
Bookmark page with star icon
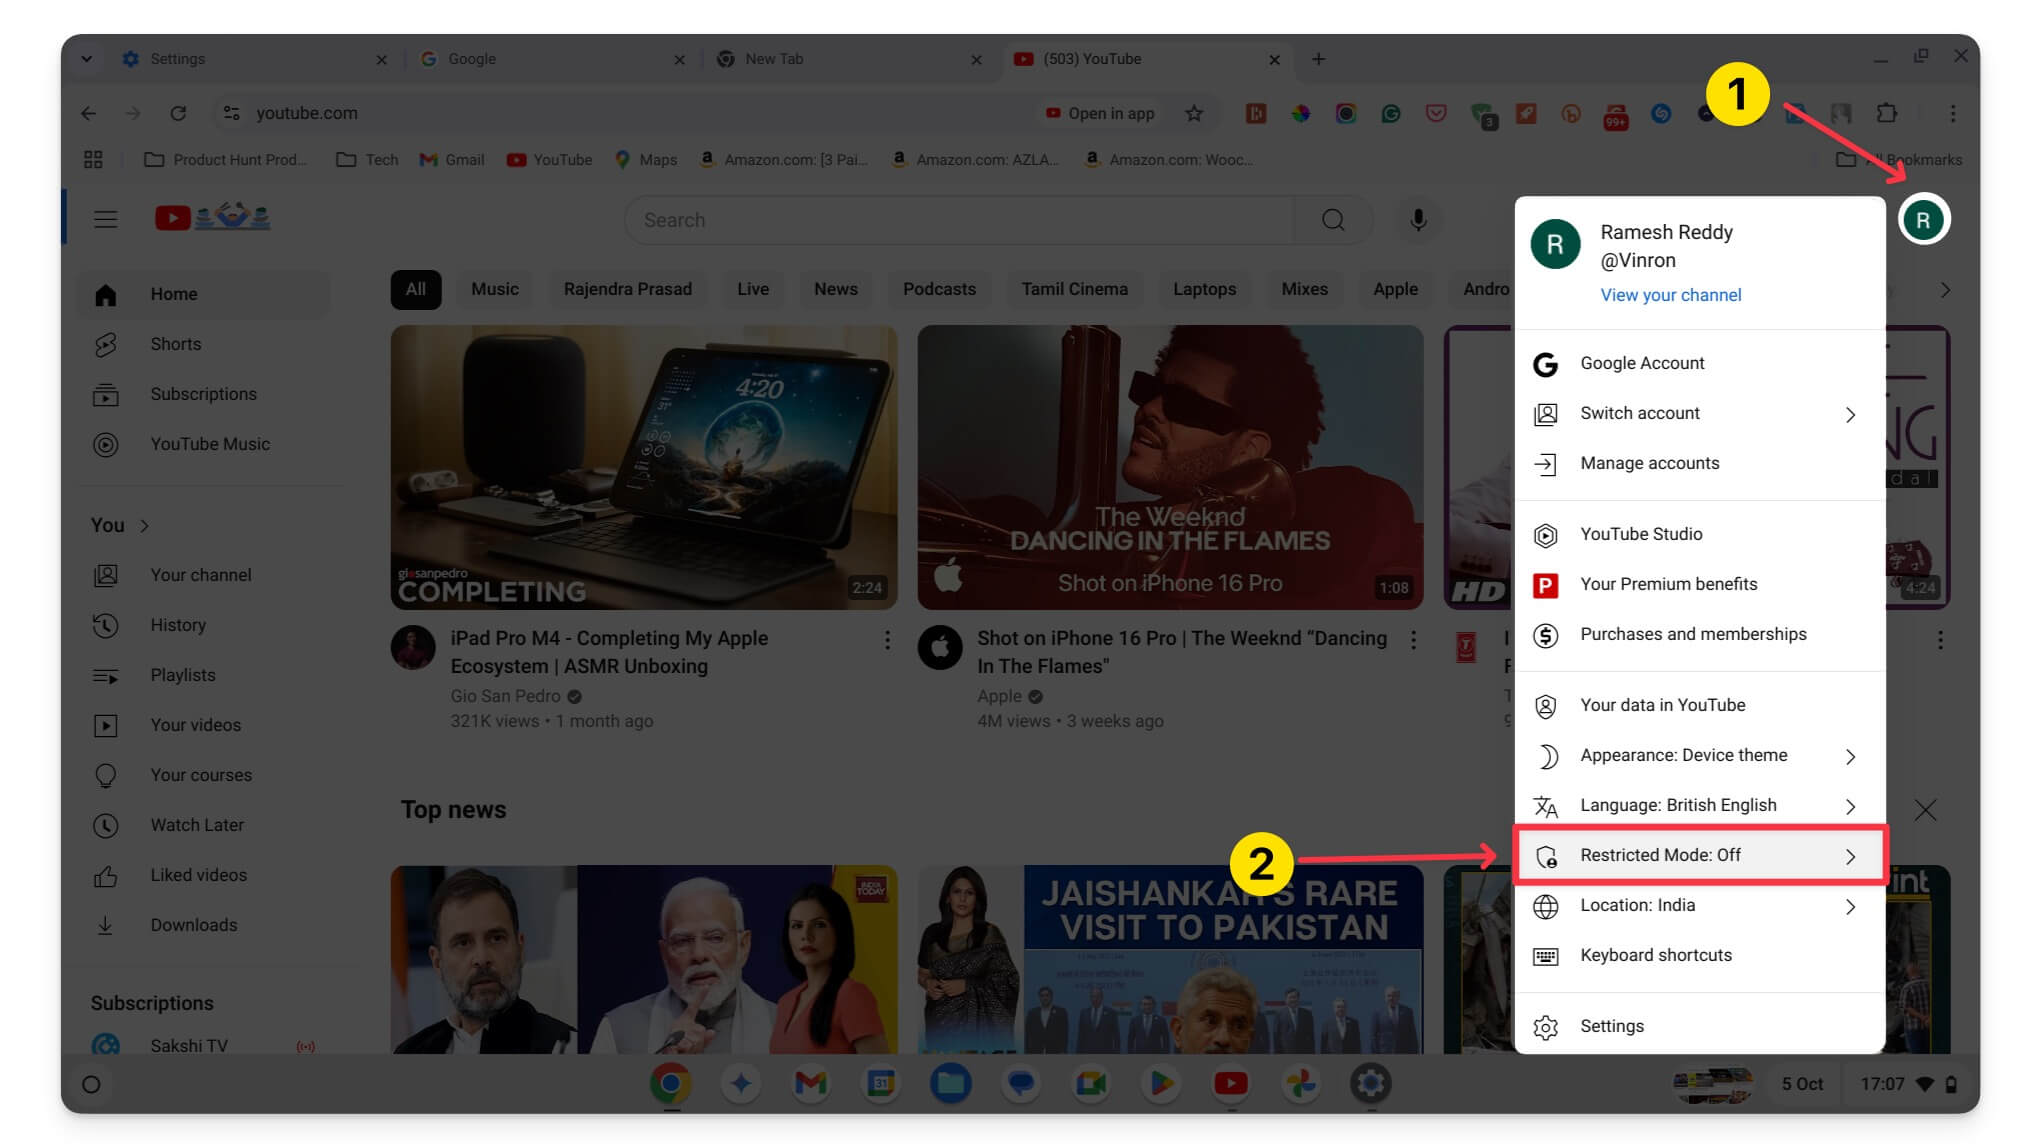point(1194,113)
